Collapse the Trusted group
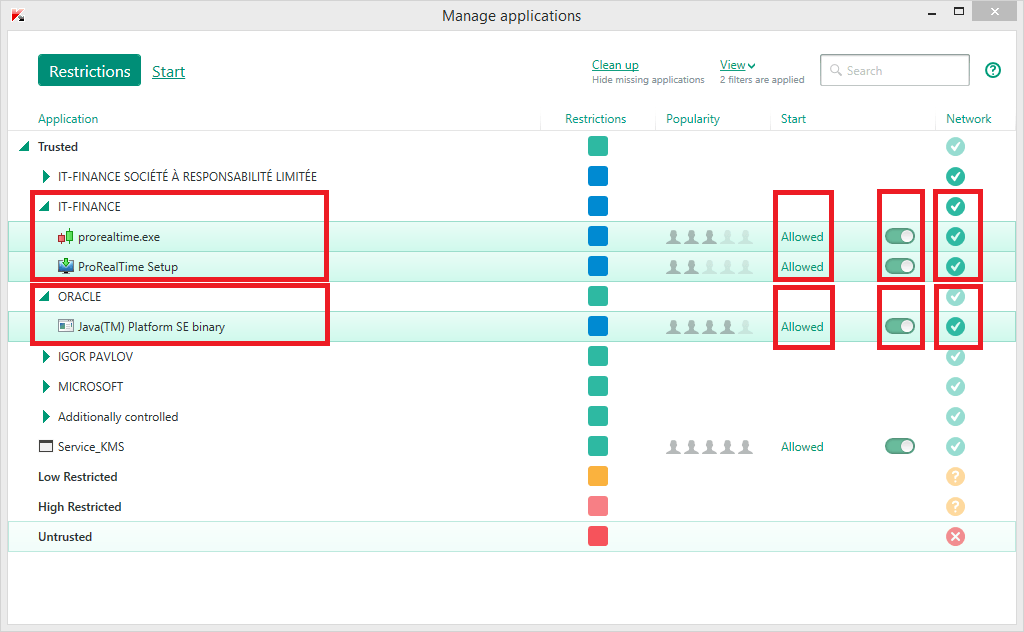Viewport: 1024px width, 632px height. (x=25, y=146)
